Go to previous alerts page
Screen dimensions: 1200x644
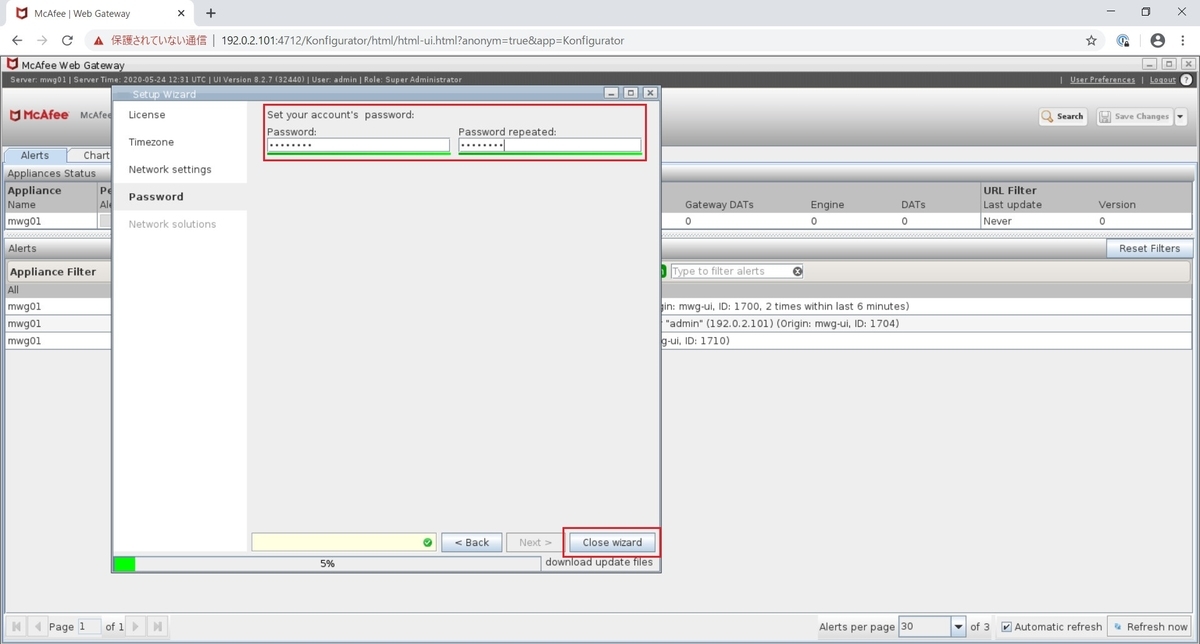point(38,627)
